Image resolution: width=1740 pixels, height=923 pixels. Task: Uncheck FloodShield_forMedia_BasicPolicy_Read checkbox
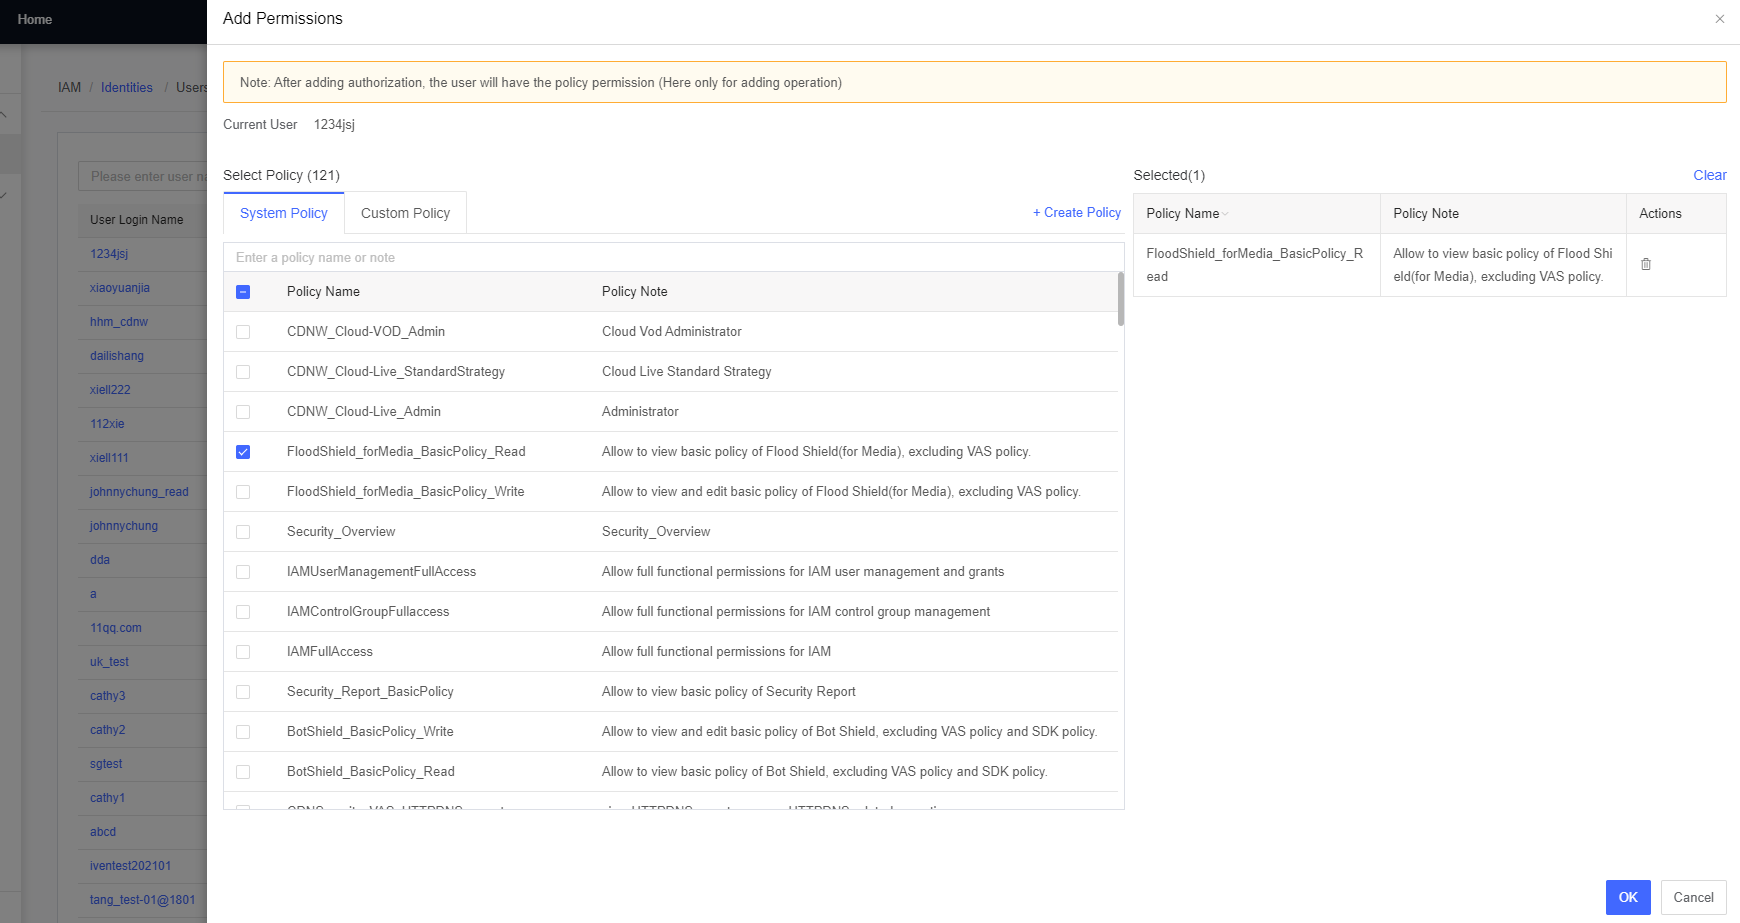(243, 452)
